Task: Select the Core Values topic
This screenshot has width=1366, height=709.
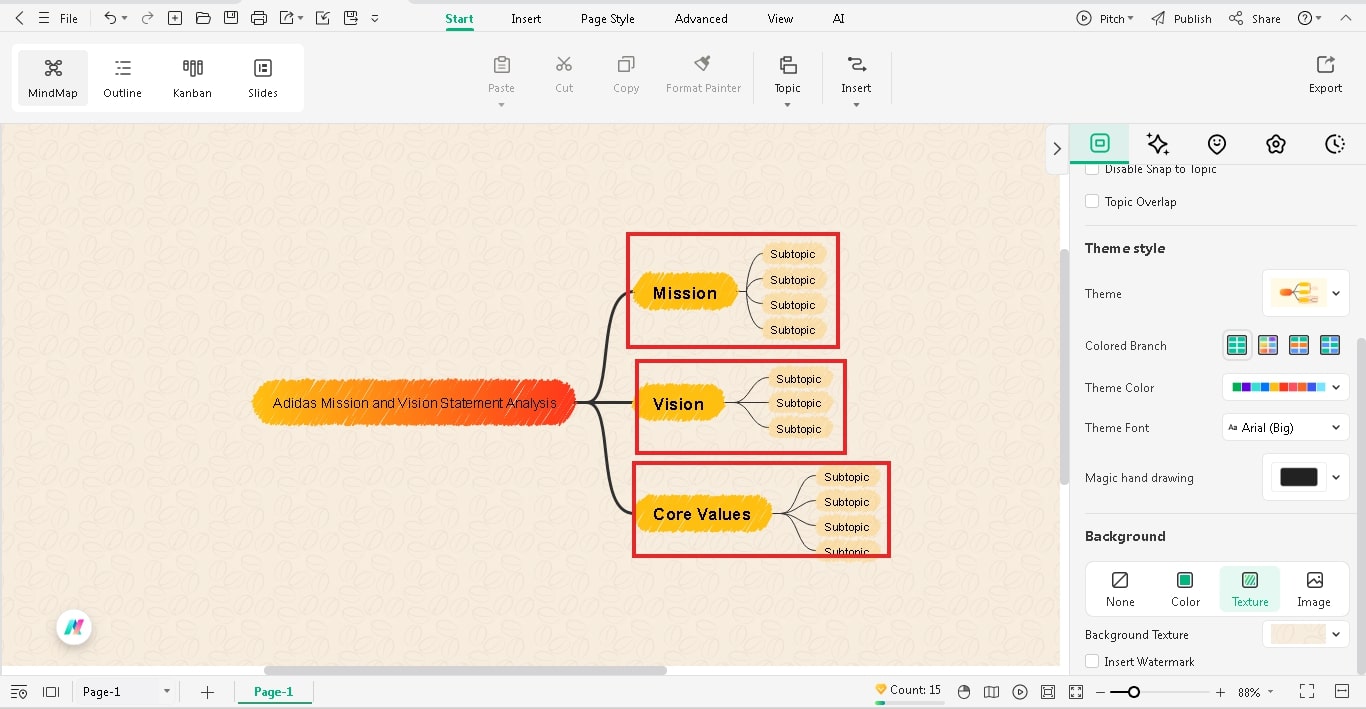Action: 702,514
